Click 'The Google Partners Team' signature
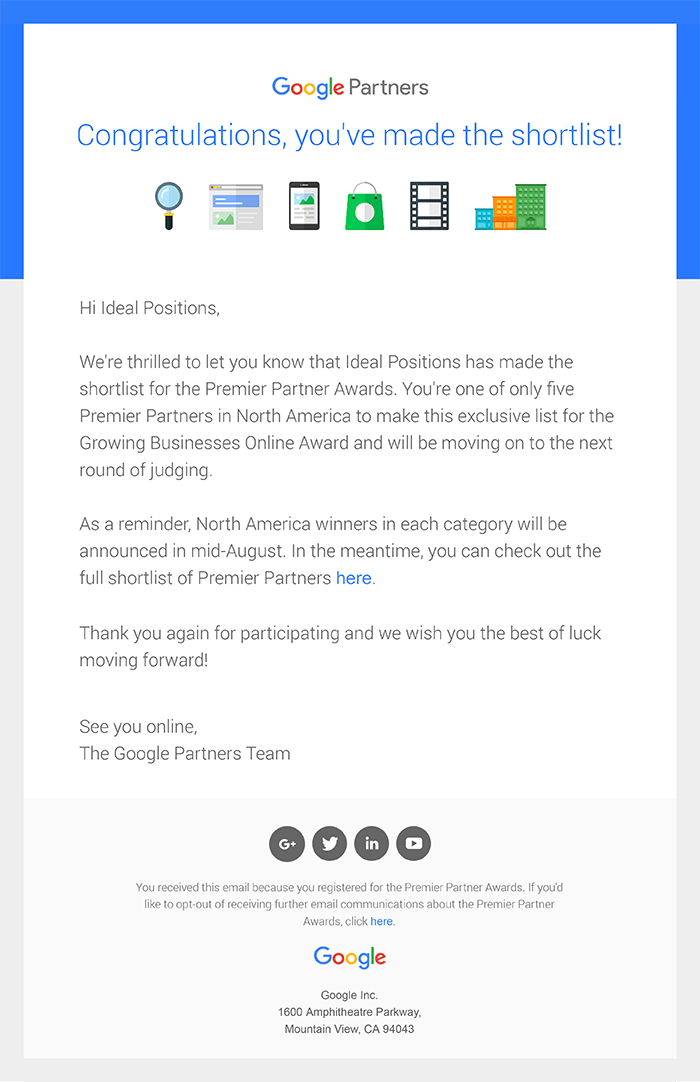Viewport: 700px width, 1082px height. click(x=185, y=753)
